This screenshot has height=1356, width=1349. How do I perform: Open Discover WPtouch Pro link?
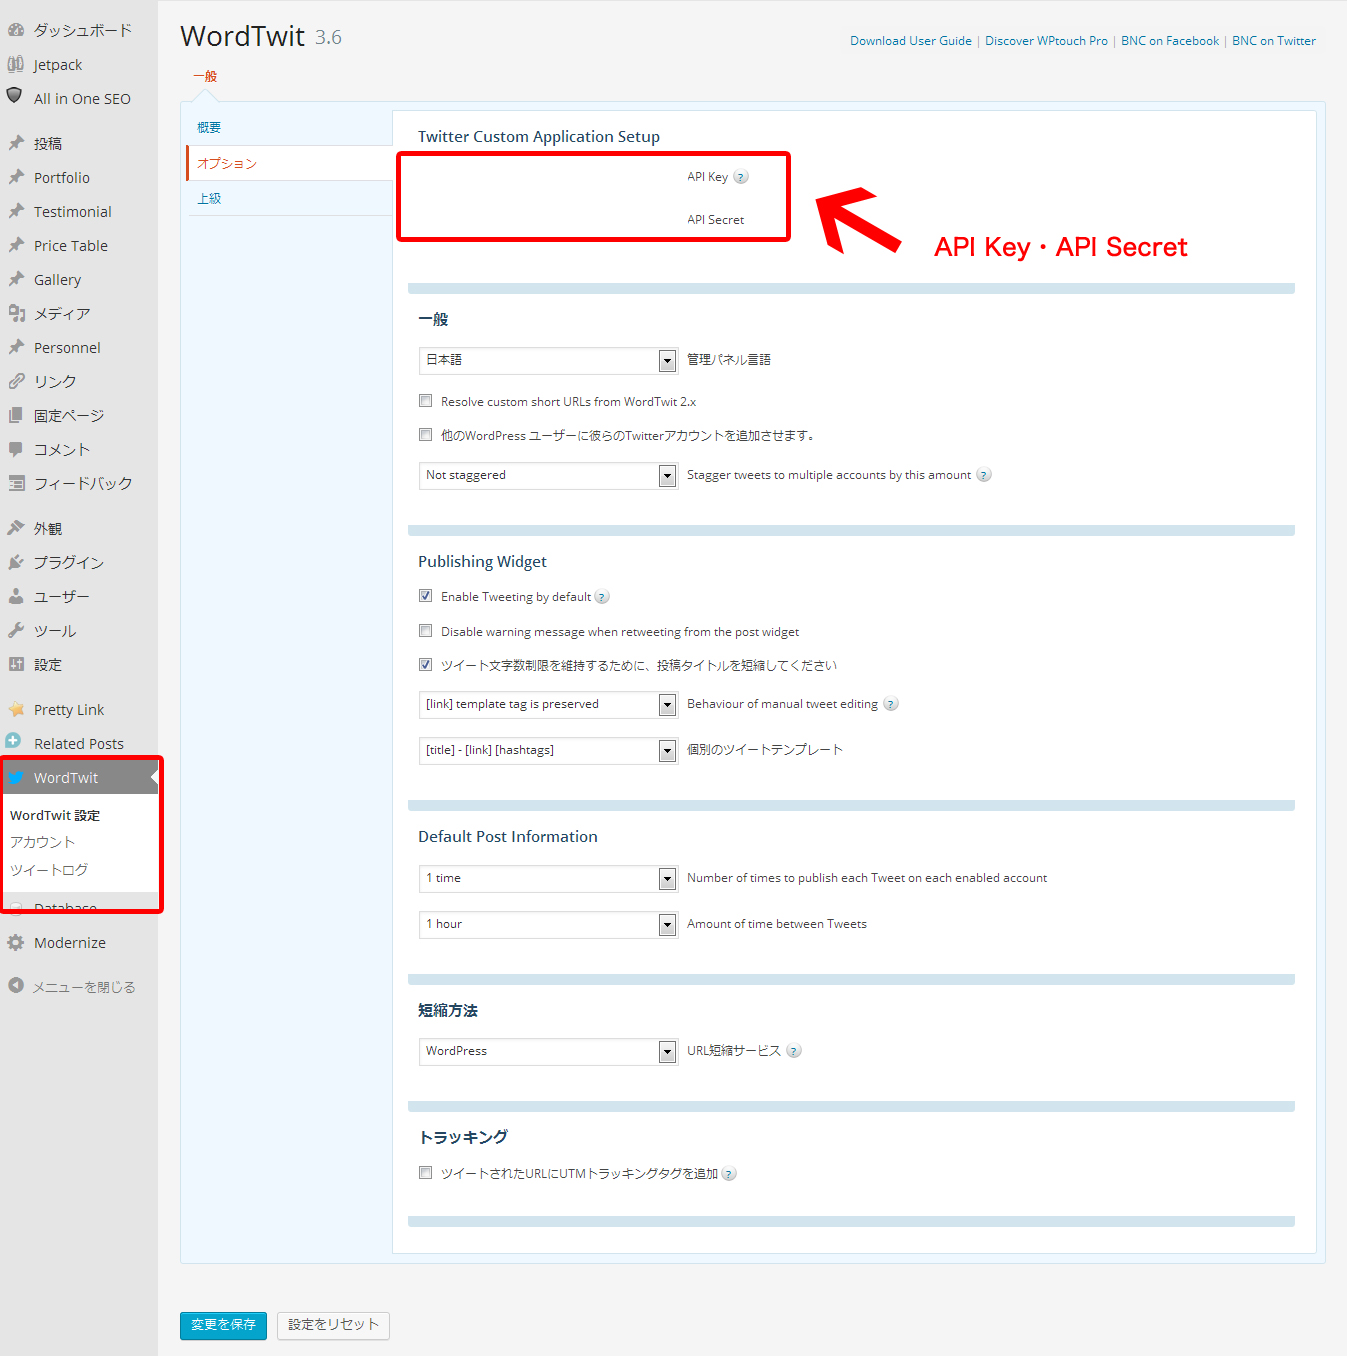tap(1046, 41)
